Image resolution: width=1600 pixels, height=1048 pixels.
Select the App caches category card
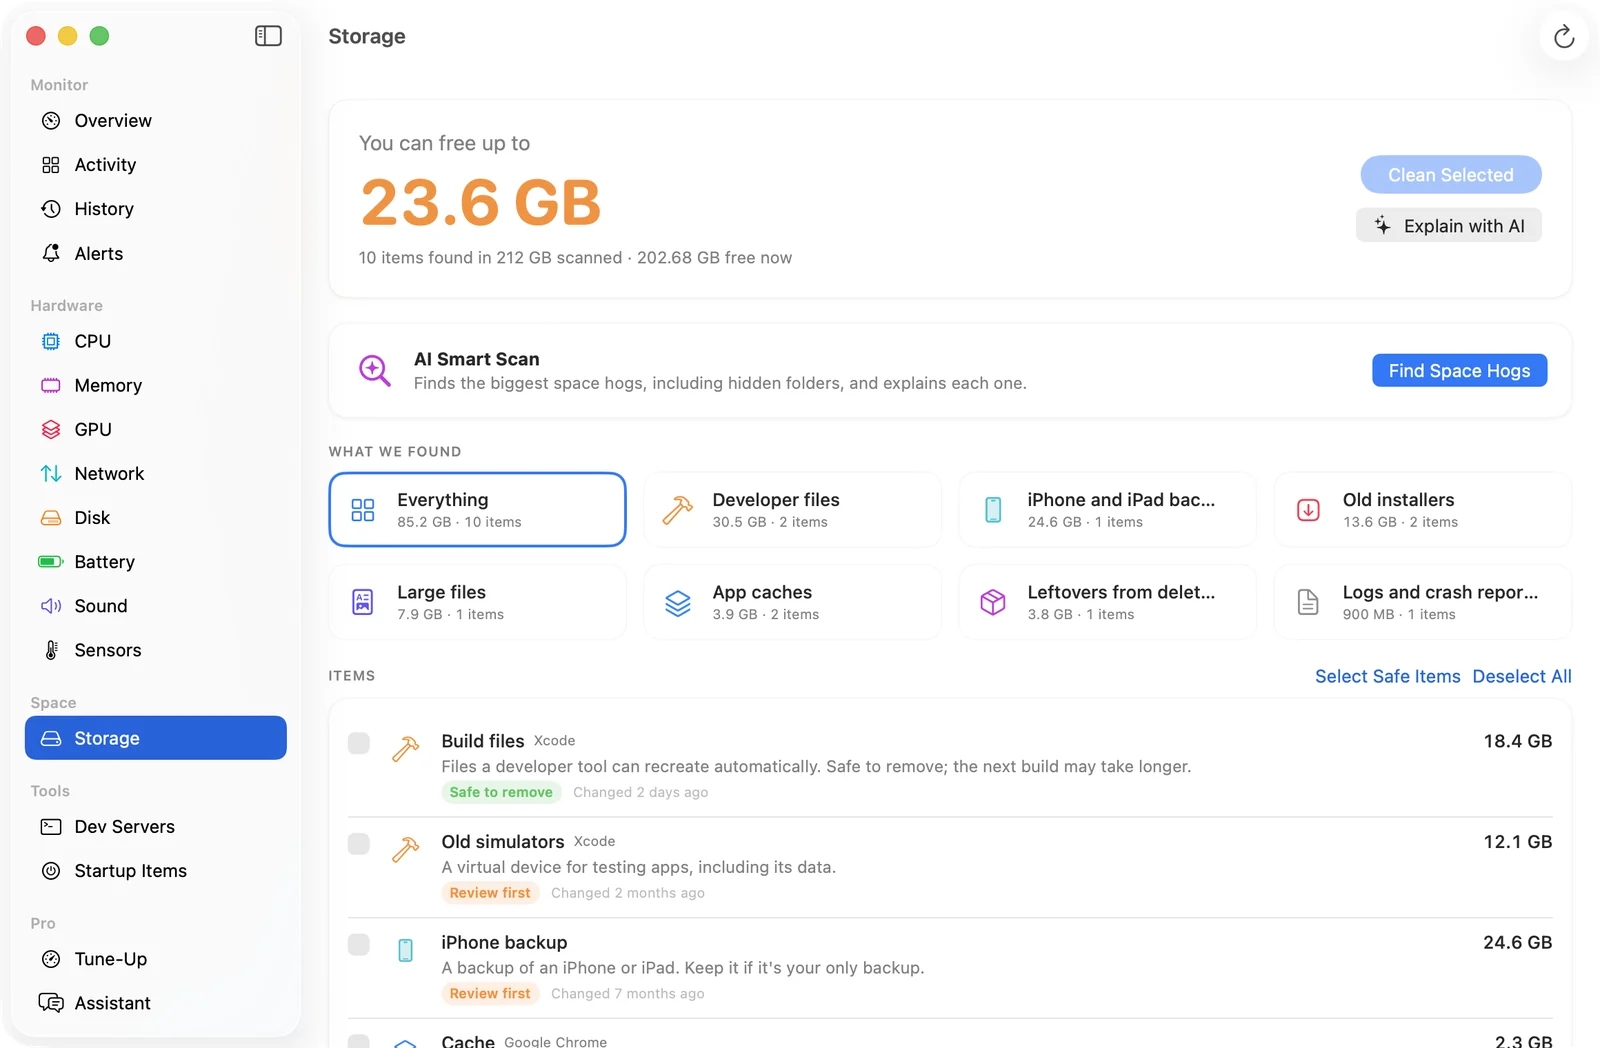pyautogui.click(x=793, y=602)
